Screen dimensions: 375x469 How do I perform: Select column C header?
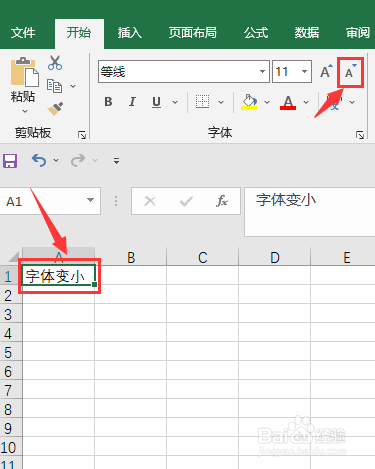203,257
